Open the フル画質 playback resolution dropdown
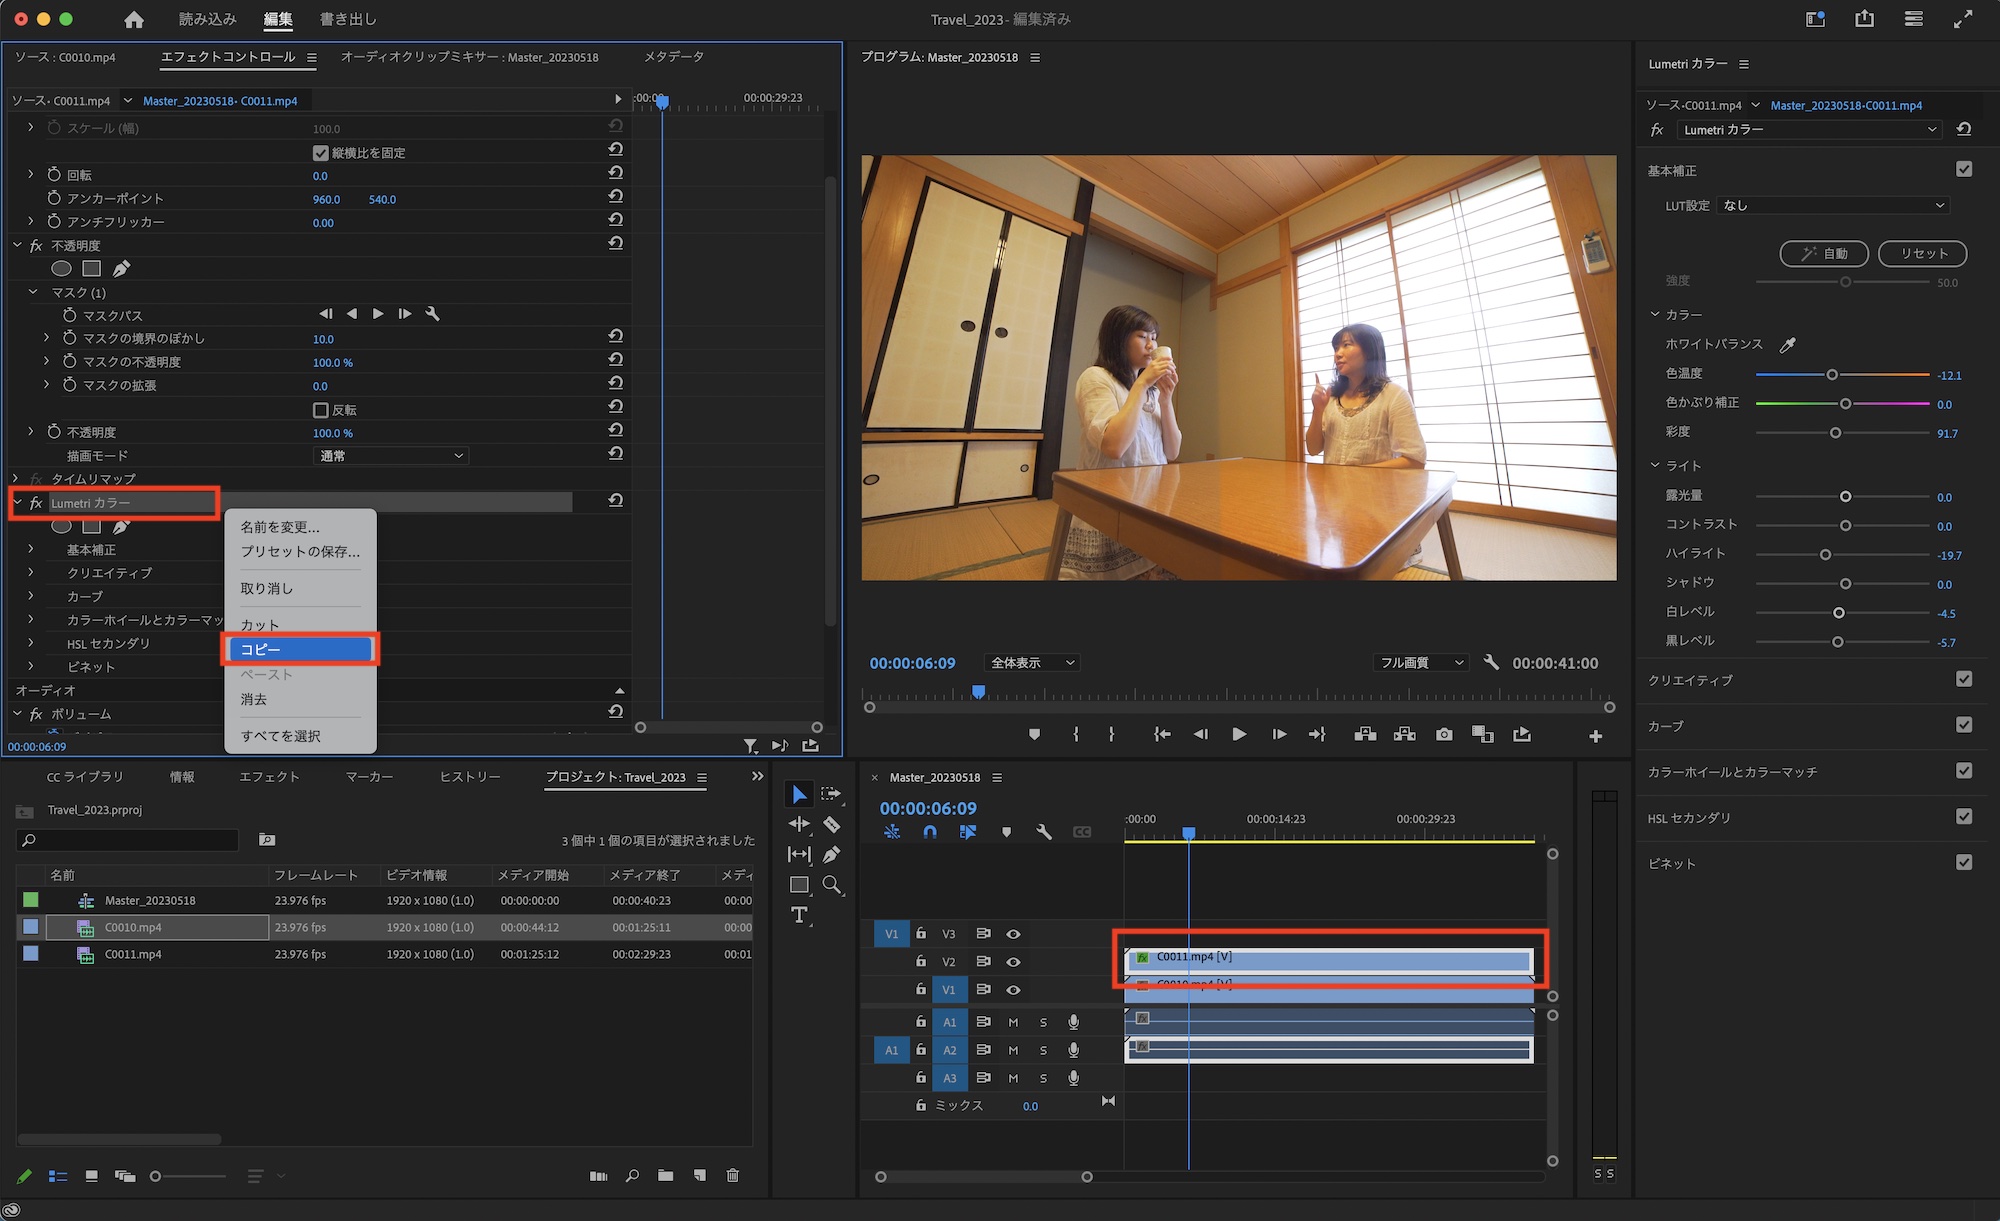The width and height of the screenshot is (2000, 1221). click(x=1420, y=663)
